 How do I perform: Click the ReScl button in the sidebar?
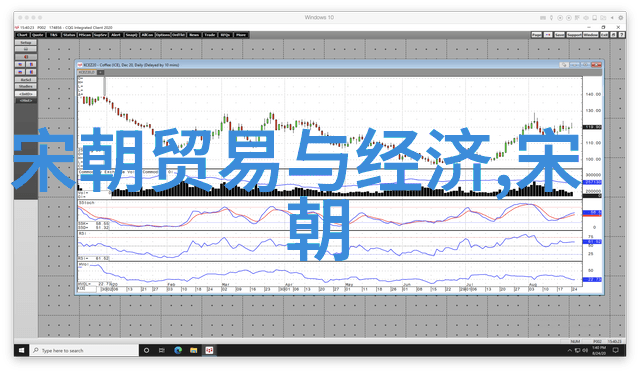pyautogui.click(x=26, y=80)
